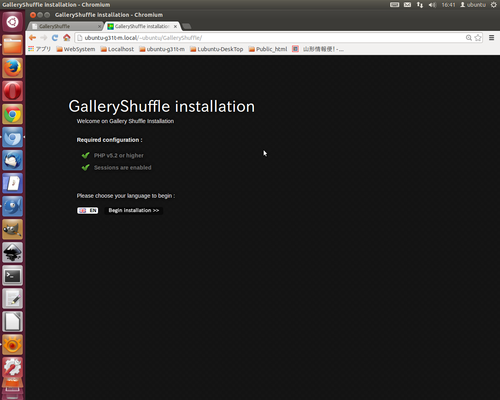
Task: Open the ubuntu-g31t-m bookmark folder
Action: [x=162, y=49]
